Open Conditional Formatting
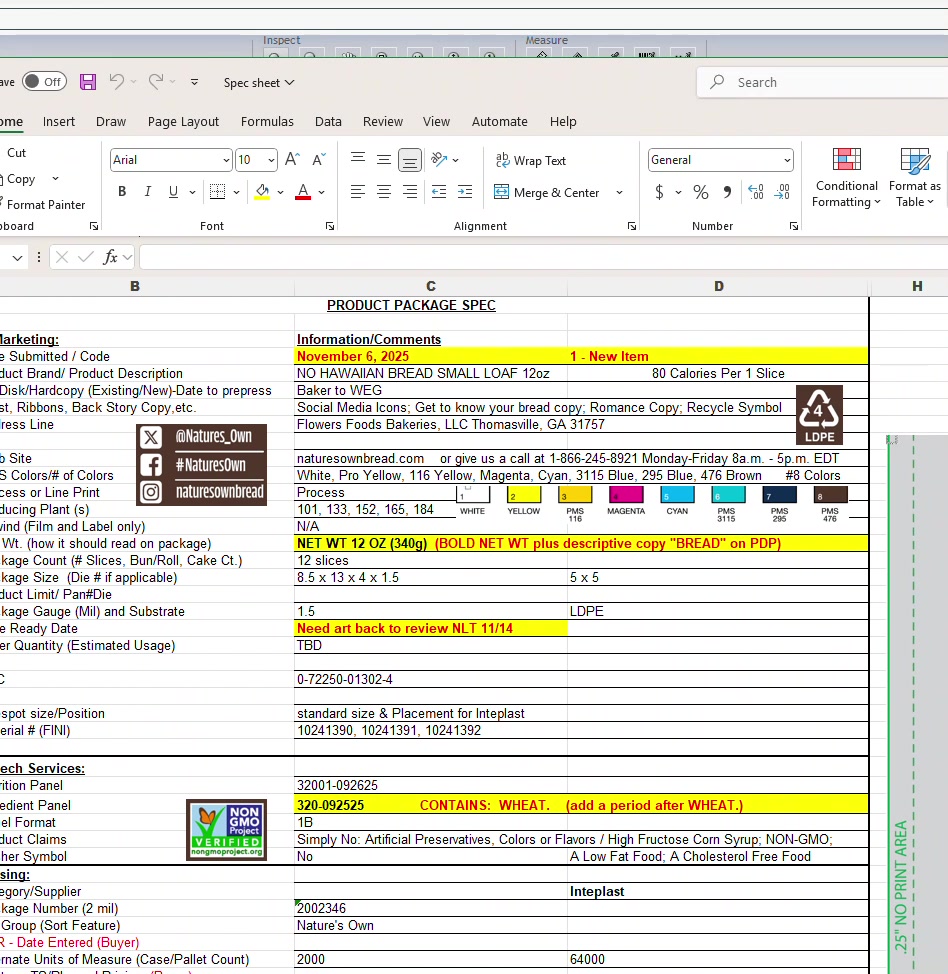948x974 pixels. coord(845,180)
